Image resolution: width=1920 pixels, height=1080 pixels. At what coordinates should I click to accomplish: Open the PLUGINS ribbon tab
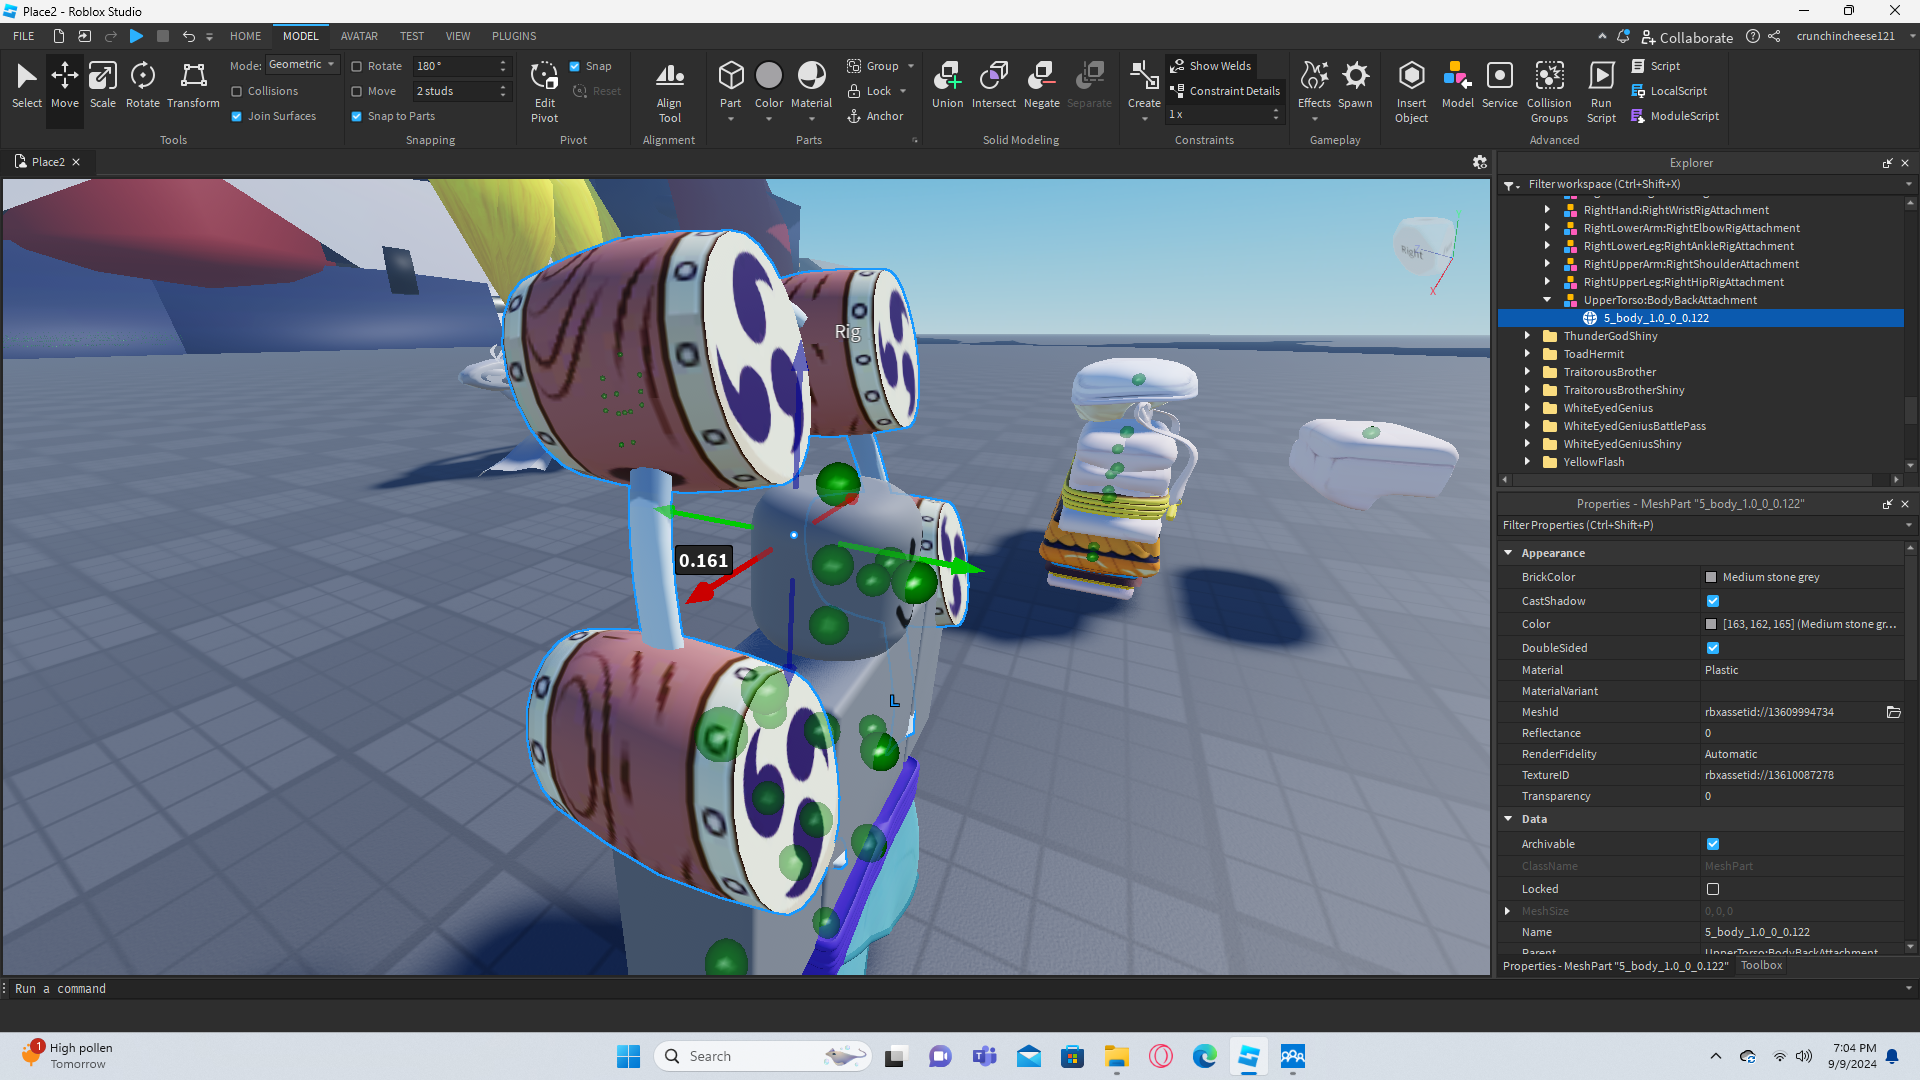(x=514, y=36)
